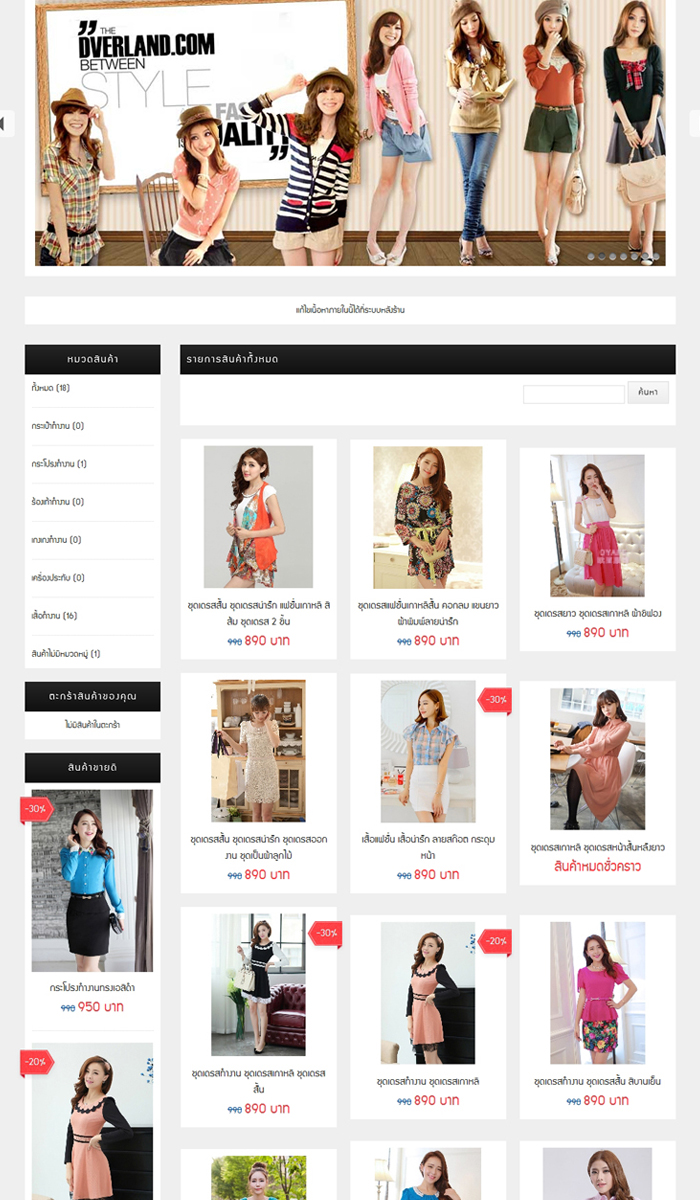Select the first banner pagination dot
The image size is (700, 1200).
(x=591, y=257)
